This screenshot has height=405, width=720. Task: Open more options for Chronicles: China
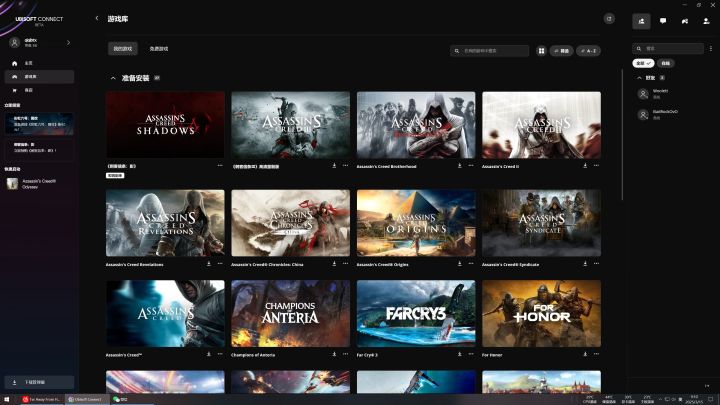tap(345, 264)
